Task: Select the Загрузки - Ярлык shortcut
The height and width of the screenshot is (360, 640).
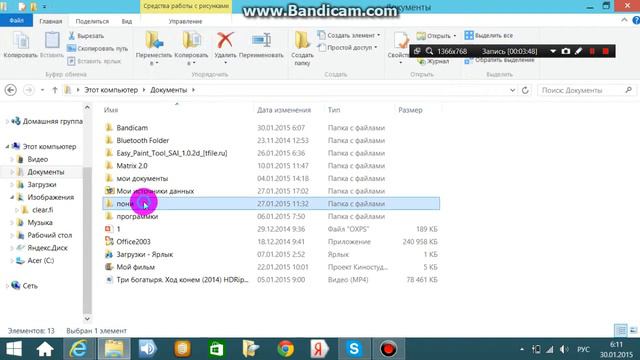Action: 271,254
